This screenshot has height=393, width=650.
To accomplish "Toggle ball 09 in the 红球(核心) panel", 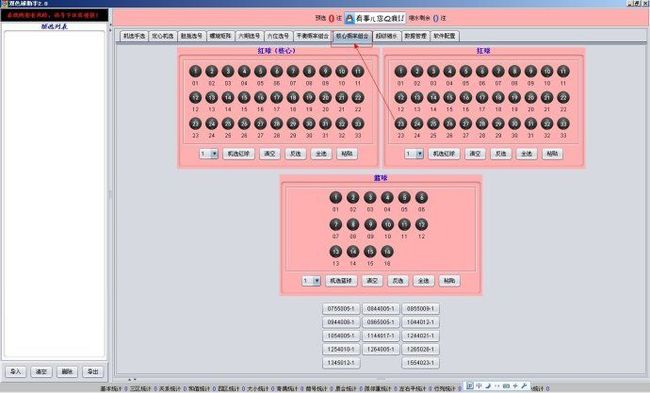I will 325,71.
